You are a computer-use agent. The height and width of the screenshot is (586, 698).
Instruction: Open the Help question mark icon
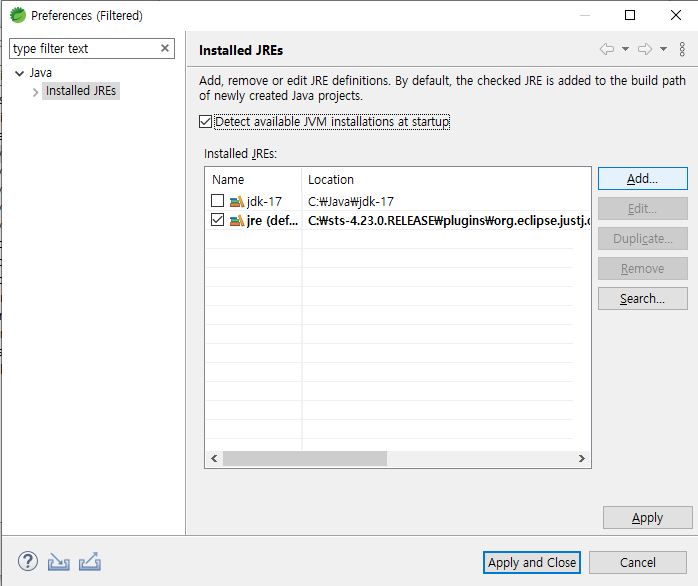point(28,562)
